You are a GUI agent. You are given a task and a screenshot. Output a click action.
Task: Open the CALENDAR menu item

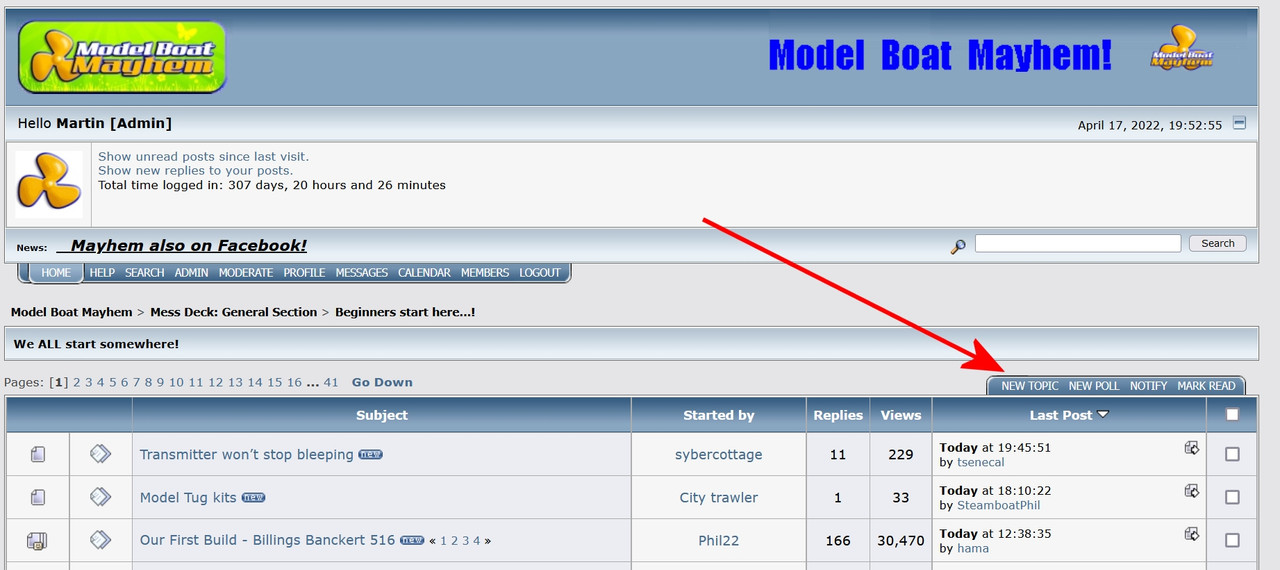pyautogui.click(x=424, y=272)
